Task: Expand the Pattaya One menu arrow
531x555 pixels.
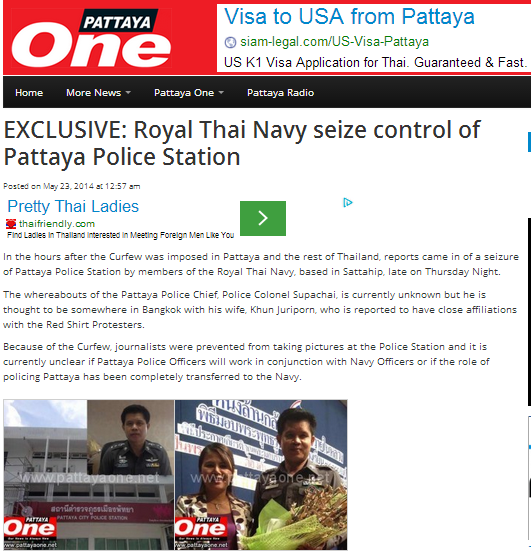Action: click(x=221, y=92)
